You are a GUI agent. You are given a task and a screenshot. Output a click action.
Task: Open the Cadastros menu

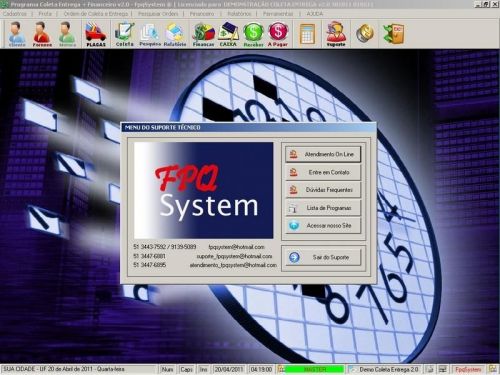(15, 14)
